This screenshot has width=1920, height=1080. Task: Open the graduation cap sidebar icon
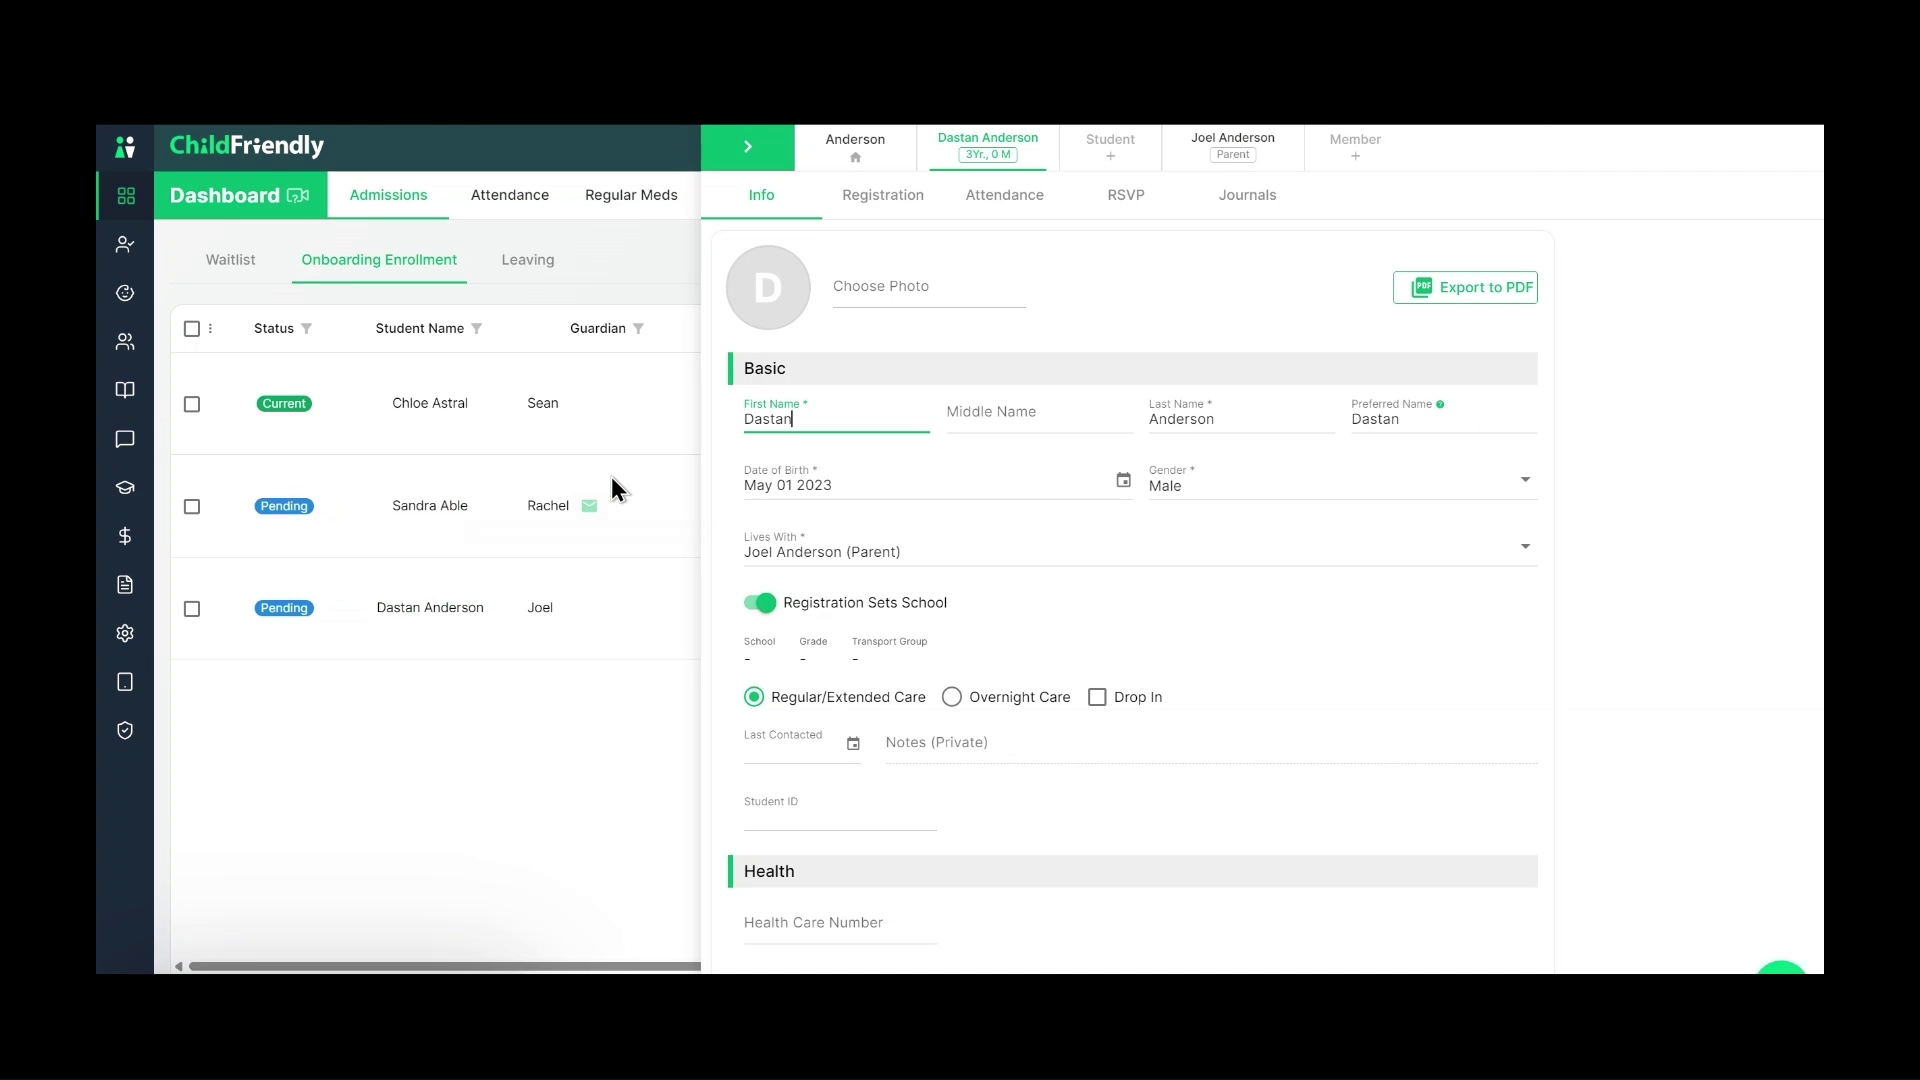tap(125, 488)
